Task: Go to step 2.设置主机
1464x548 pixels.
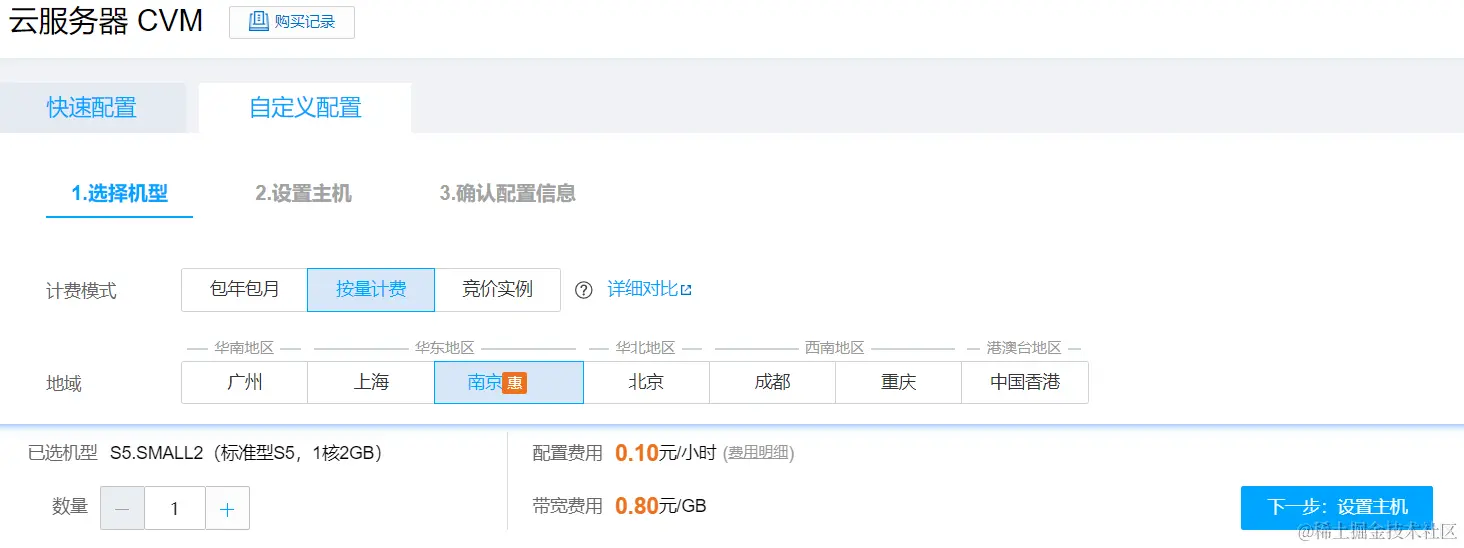Action: coord(303,194)
